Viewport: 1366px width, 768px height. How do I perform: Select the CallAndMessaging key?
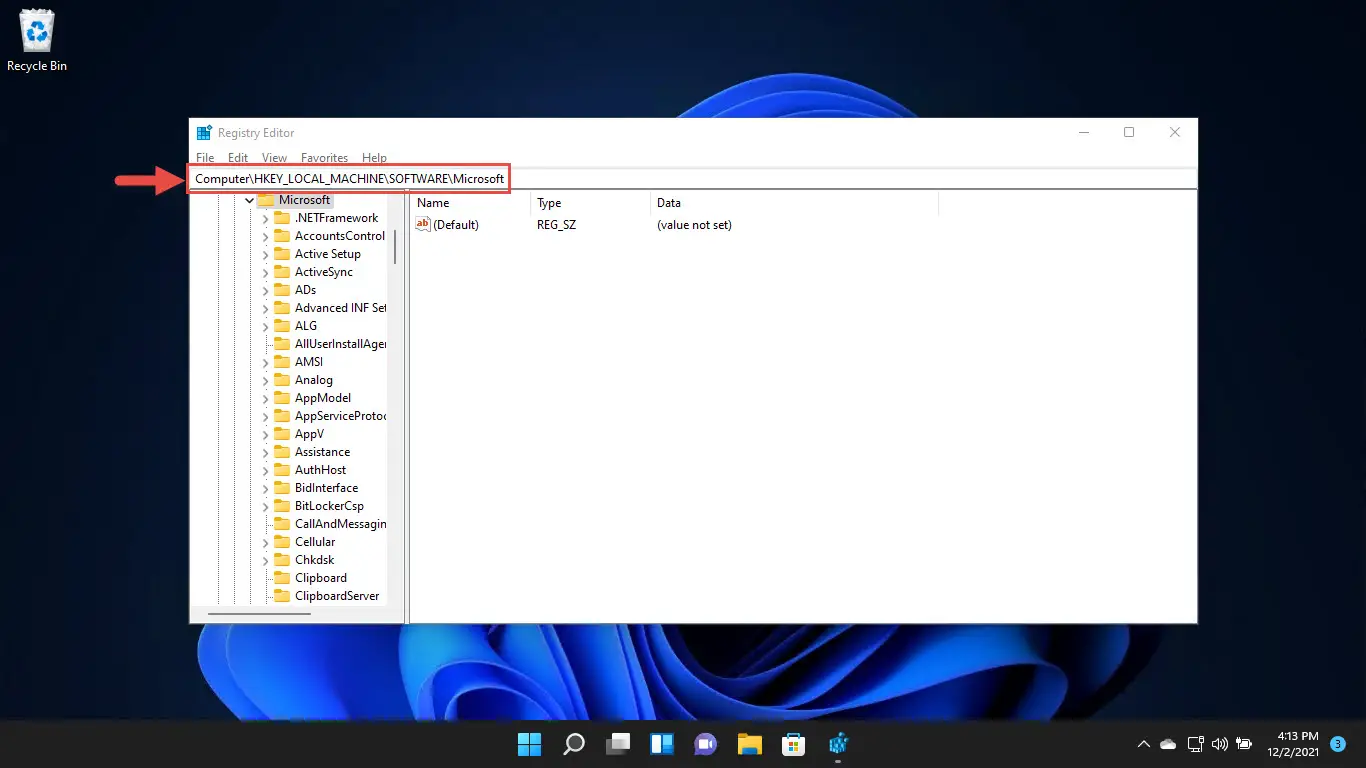click(x=340, y=524)
